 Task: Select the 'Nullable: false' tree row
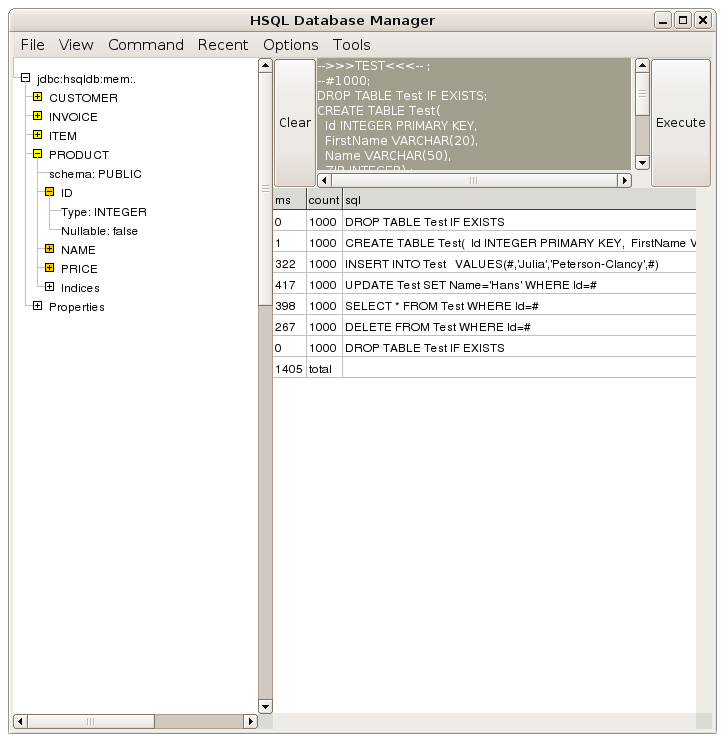(x=99, y=231)
